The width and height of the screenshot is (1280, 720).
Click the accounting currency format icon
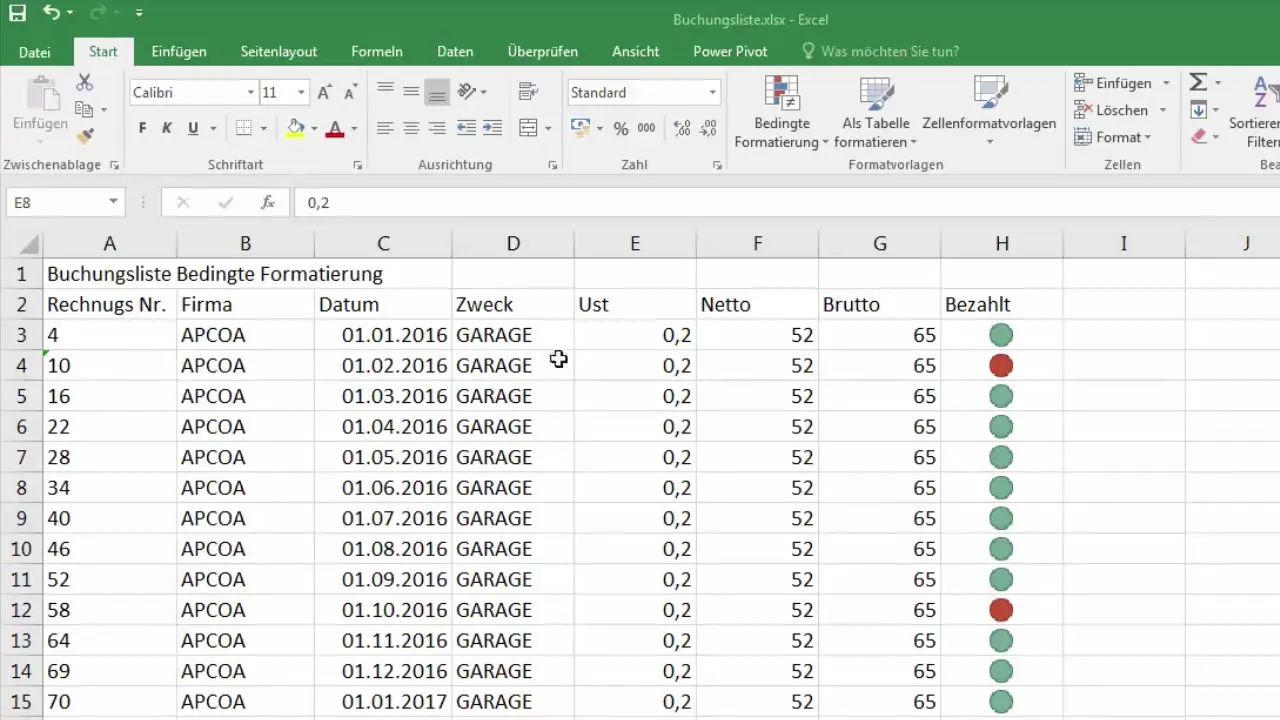580,128
